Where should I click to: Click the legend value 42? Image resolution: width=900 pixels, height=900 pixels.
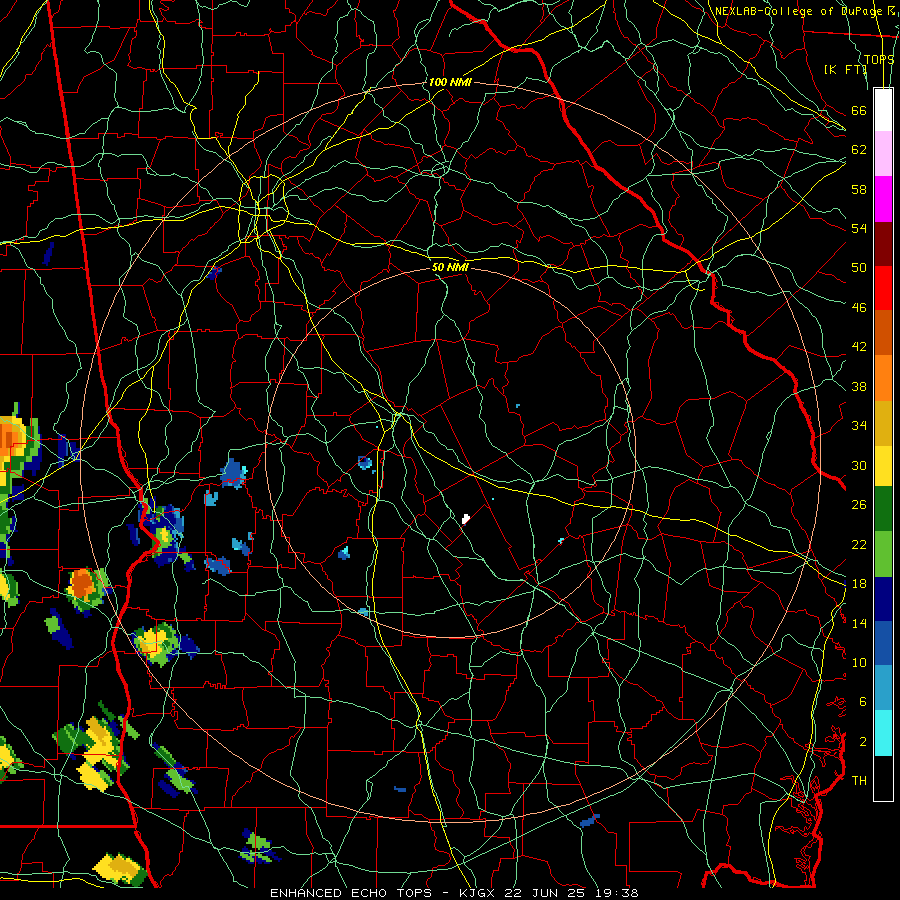point(859,347)
